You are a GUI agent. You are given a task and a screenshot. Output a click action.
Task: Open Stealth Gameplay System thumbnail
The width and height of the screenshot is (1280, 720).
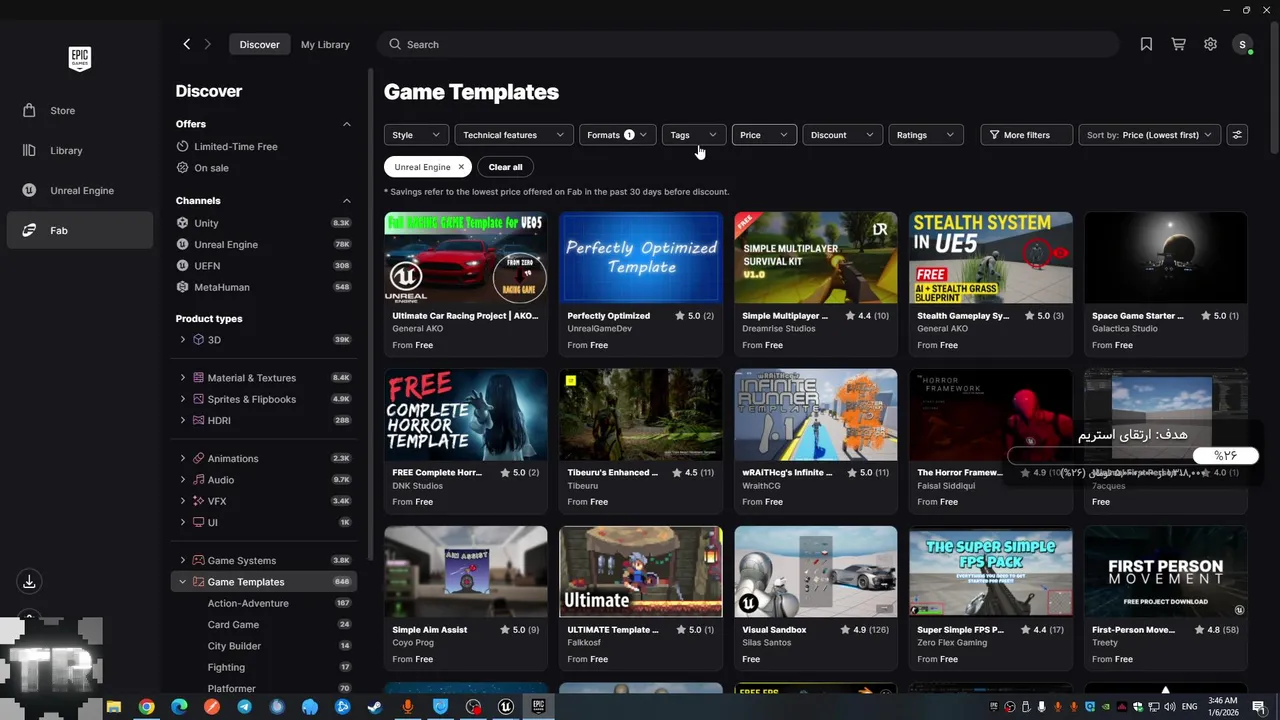point(991,257)
